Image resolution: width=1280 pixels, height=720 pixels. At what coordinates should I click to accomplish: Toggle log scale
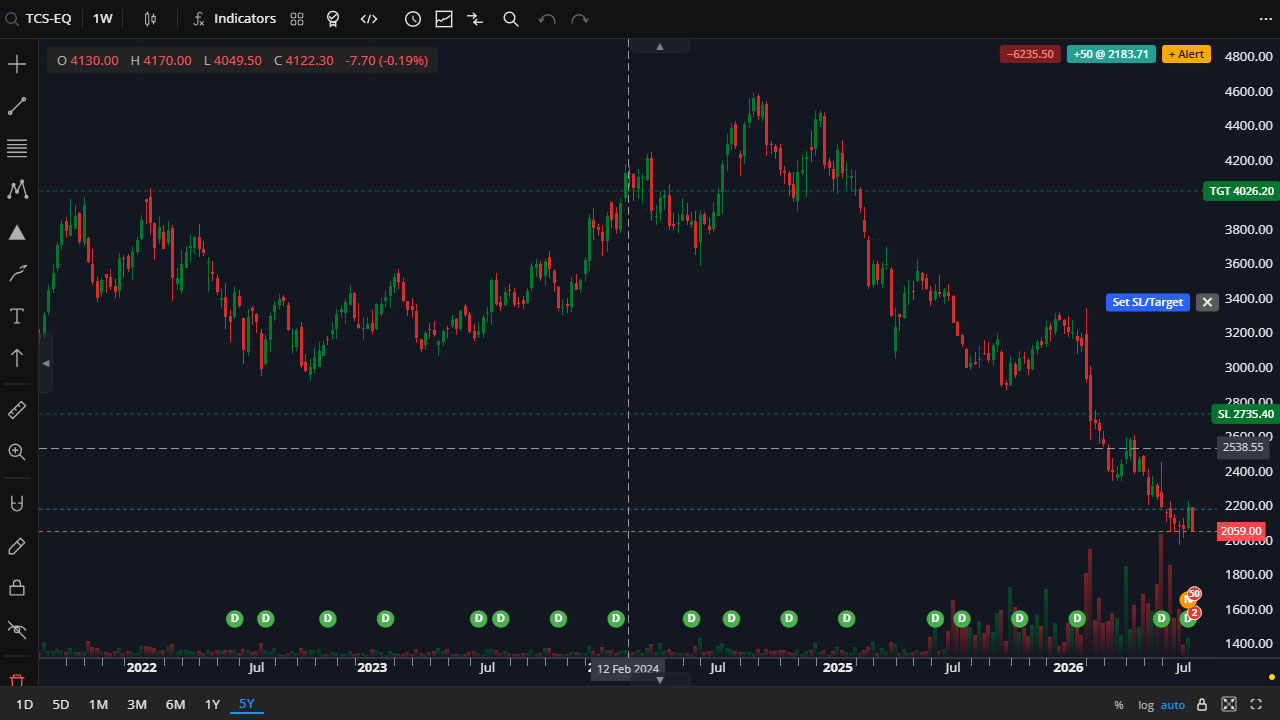coord(1145,705)
